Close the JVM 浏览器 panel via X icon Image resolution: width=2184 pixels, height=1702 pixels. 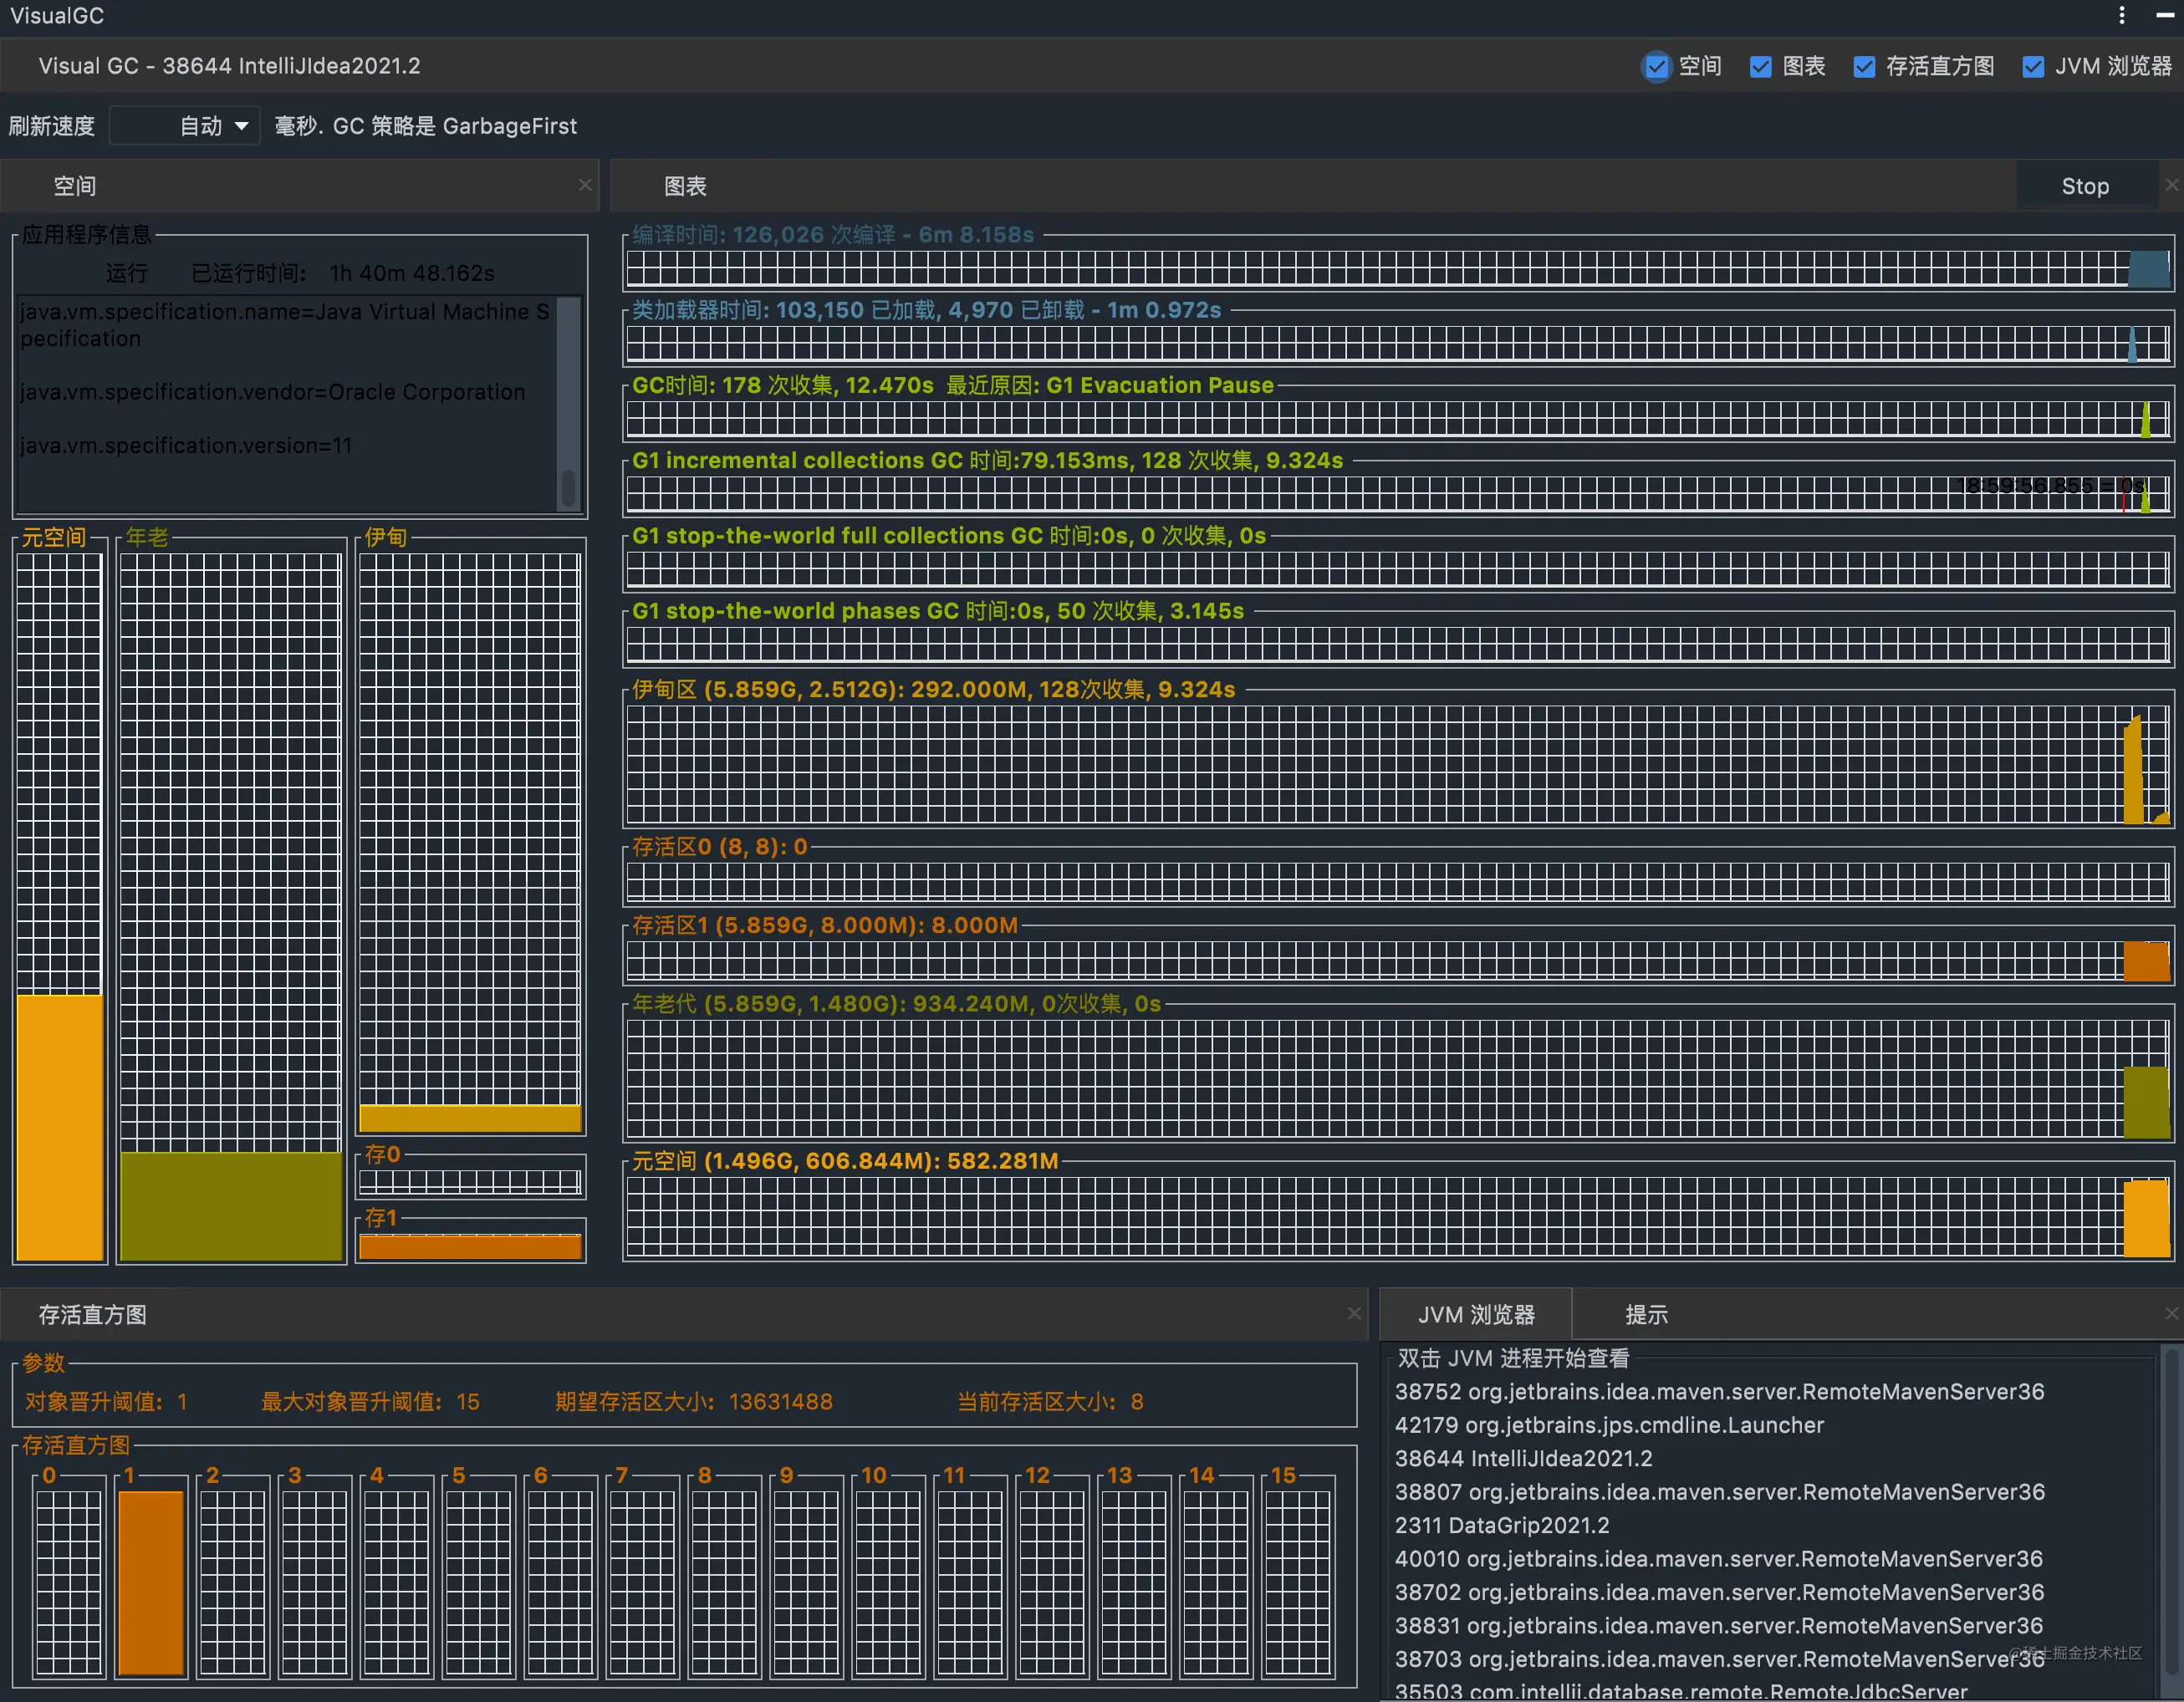coord(2171,1313)
